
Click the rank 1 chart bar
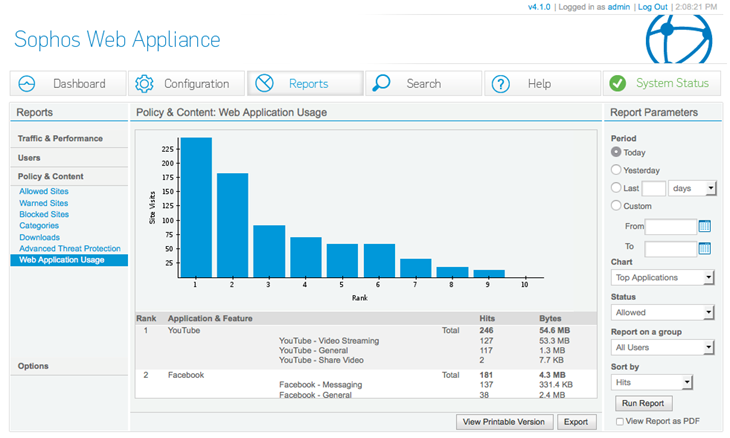click(x=196, y=207)
